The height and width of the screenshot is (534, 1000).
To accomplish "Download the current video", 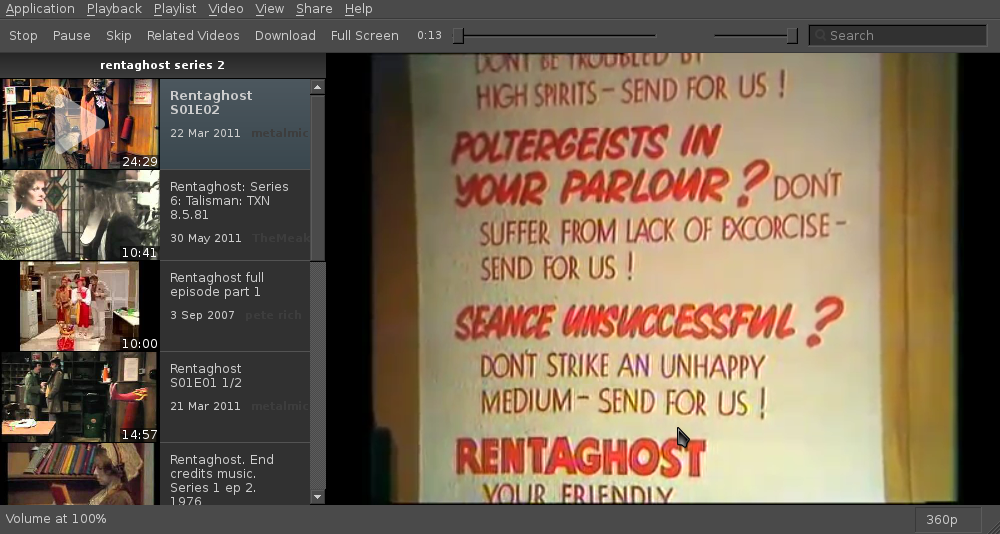I will [x=285, y=36].
